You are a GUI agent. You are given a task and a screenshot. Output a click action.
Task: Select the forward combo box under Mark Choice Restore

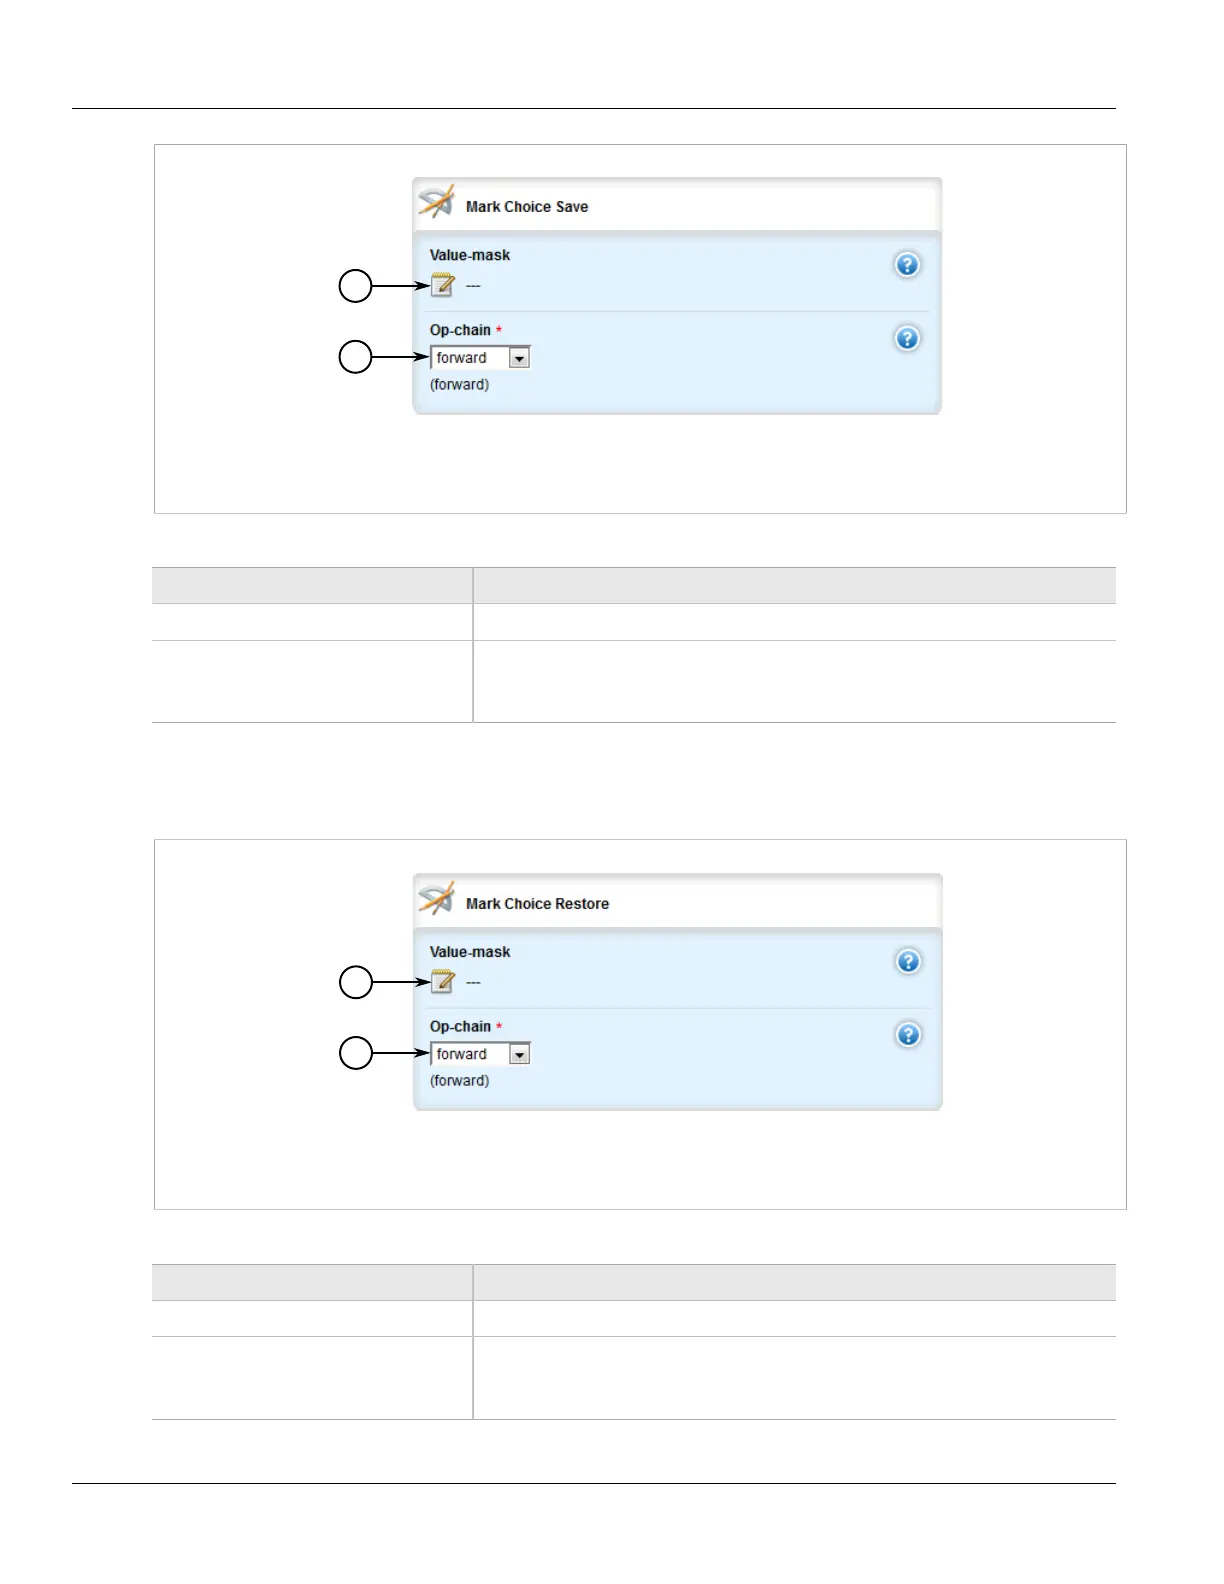[469, 1054]
